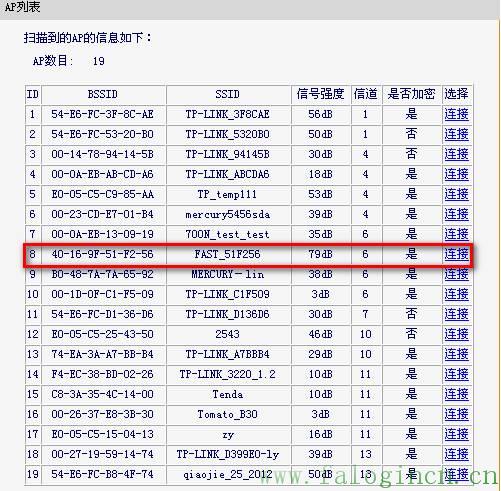Viewport: 501px width, 491px height.
Task: Click the BSSID column header
Action: pyautogui.click(x=103, y=94)
